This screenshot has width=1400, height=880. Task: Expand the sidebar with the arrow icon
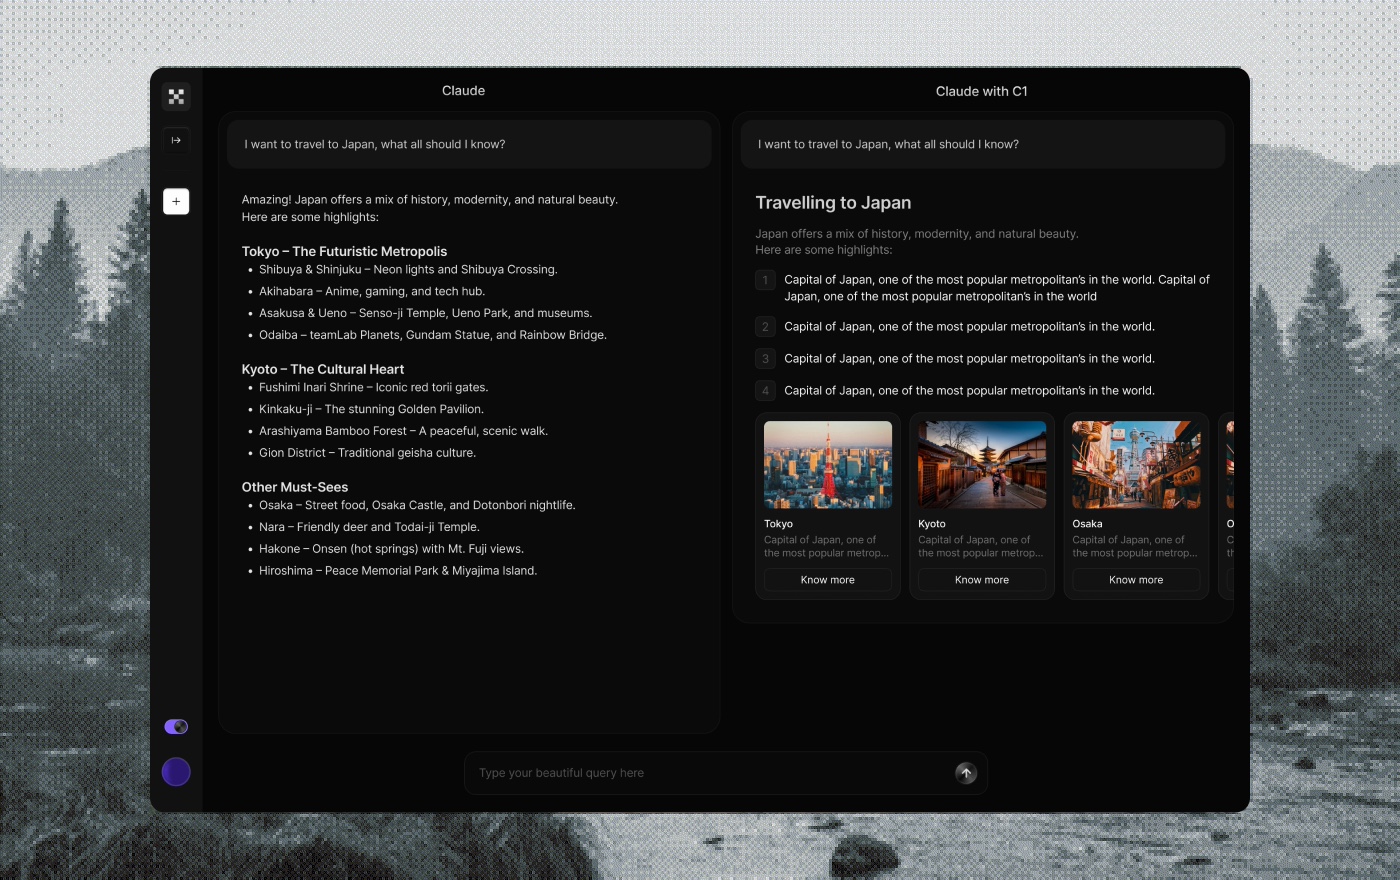(176, 140)
